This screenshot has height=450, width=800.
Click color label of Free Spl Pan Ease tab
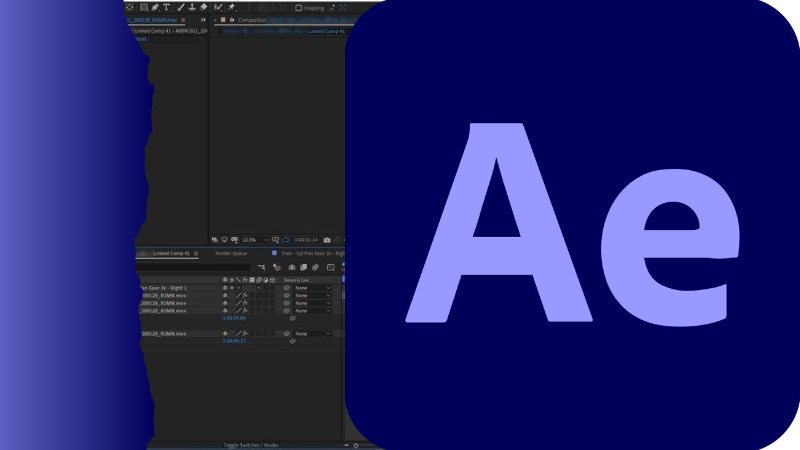[x=274, y=253]
